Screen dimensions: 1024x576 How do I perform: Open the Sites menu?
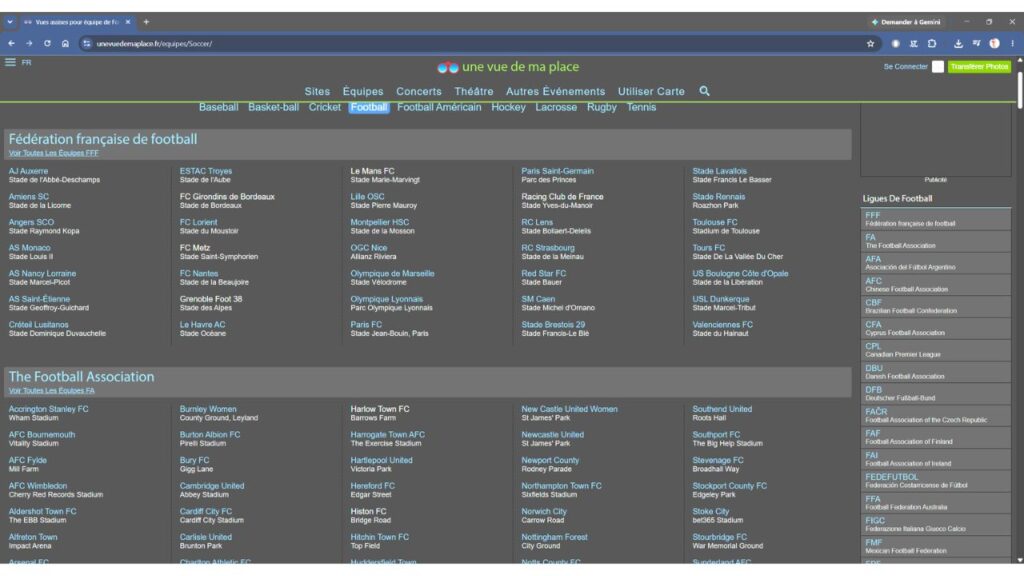pyautogui.click(x=317, y=91)
